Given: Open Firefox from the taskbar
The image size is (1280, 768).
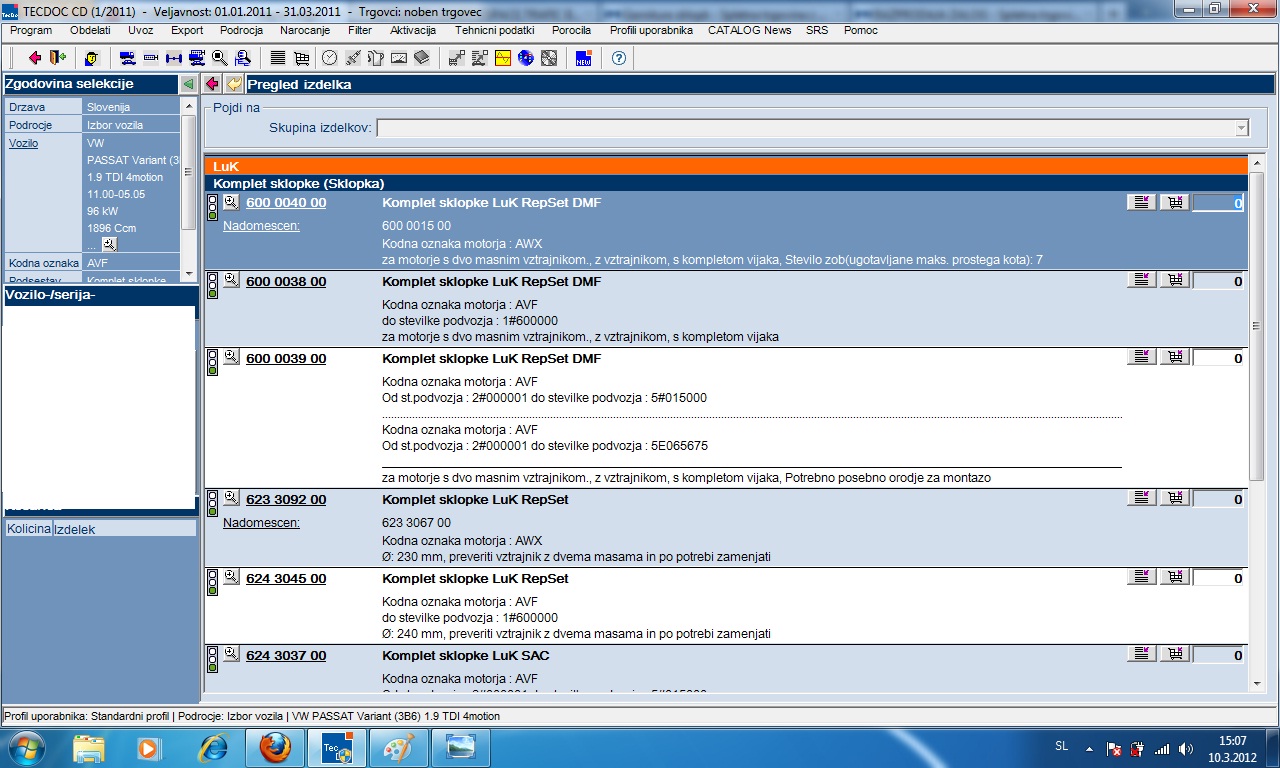Looking at the screenshot, I should [x=275, y=747].
